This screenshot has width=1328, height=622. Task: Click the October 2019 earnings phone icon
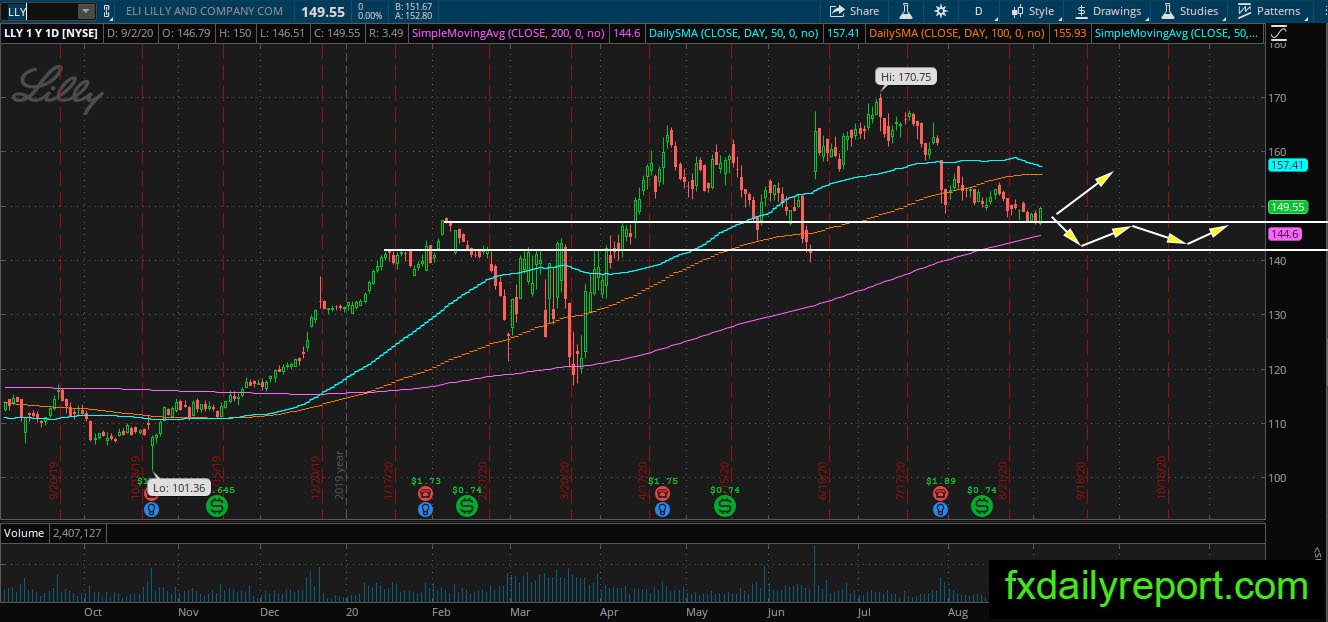pos(151,493)
